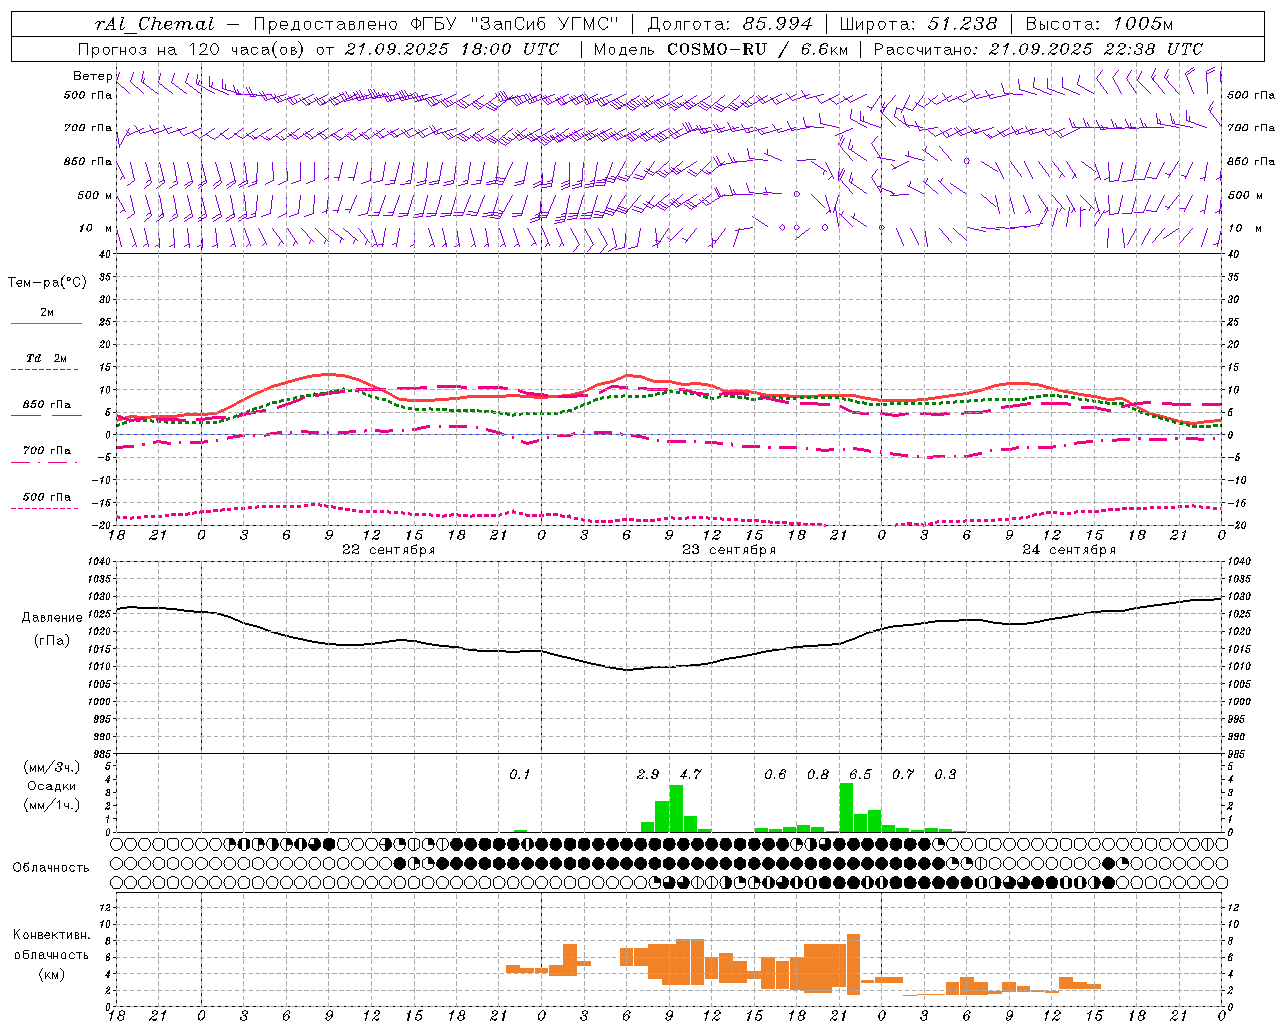Click the 6.5 precipitation total value
Viewport: 1280px width, 1024px height.
point(860,774)
